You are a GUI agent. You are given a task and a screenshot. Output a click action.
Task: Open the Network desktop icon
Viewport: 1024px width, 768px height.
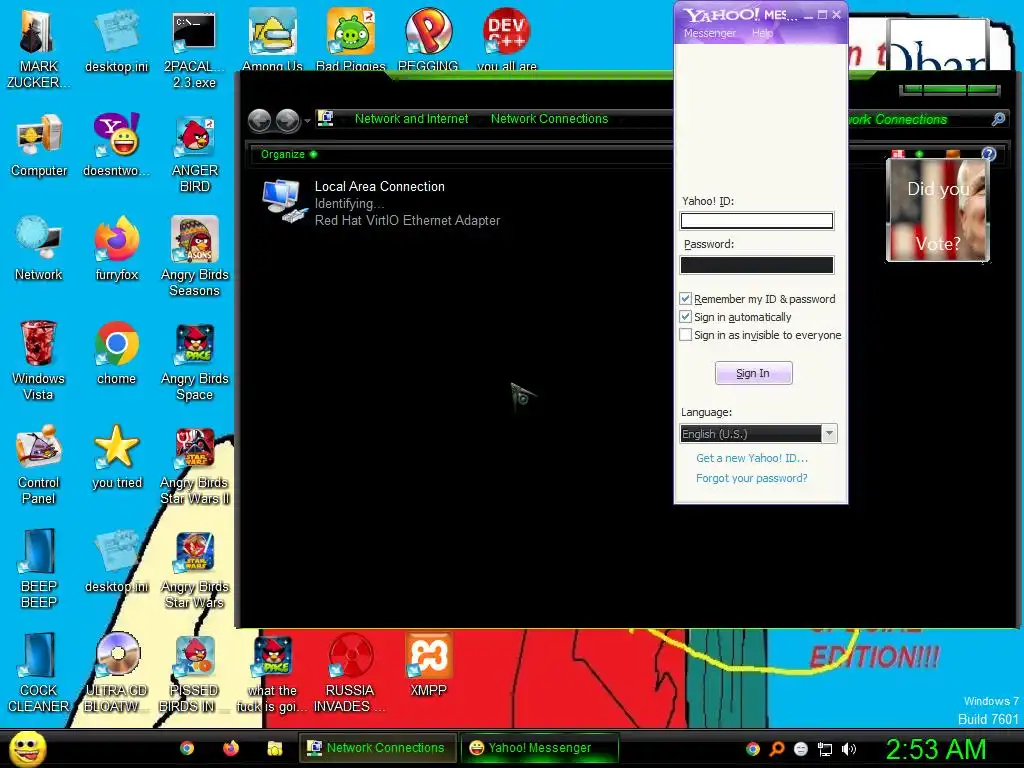point(39,249)
